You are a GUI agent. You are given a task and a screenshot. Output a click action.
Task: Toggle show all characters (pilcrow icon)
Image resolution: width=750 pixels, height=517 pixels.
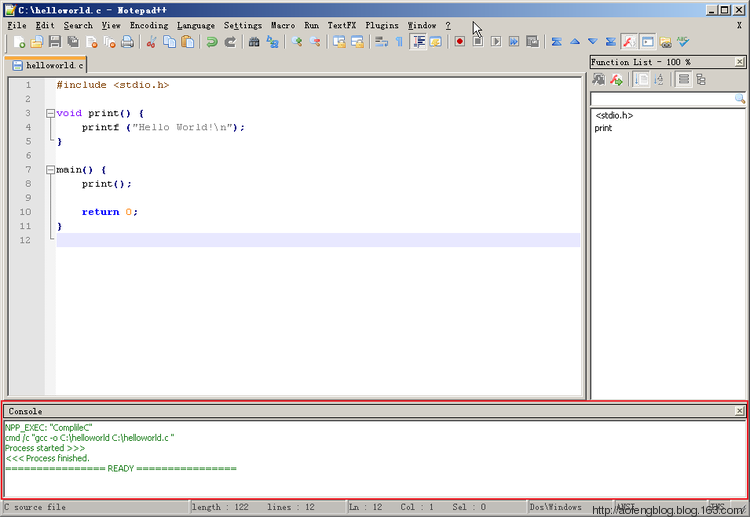click(x=399, y=42)
